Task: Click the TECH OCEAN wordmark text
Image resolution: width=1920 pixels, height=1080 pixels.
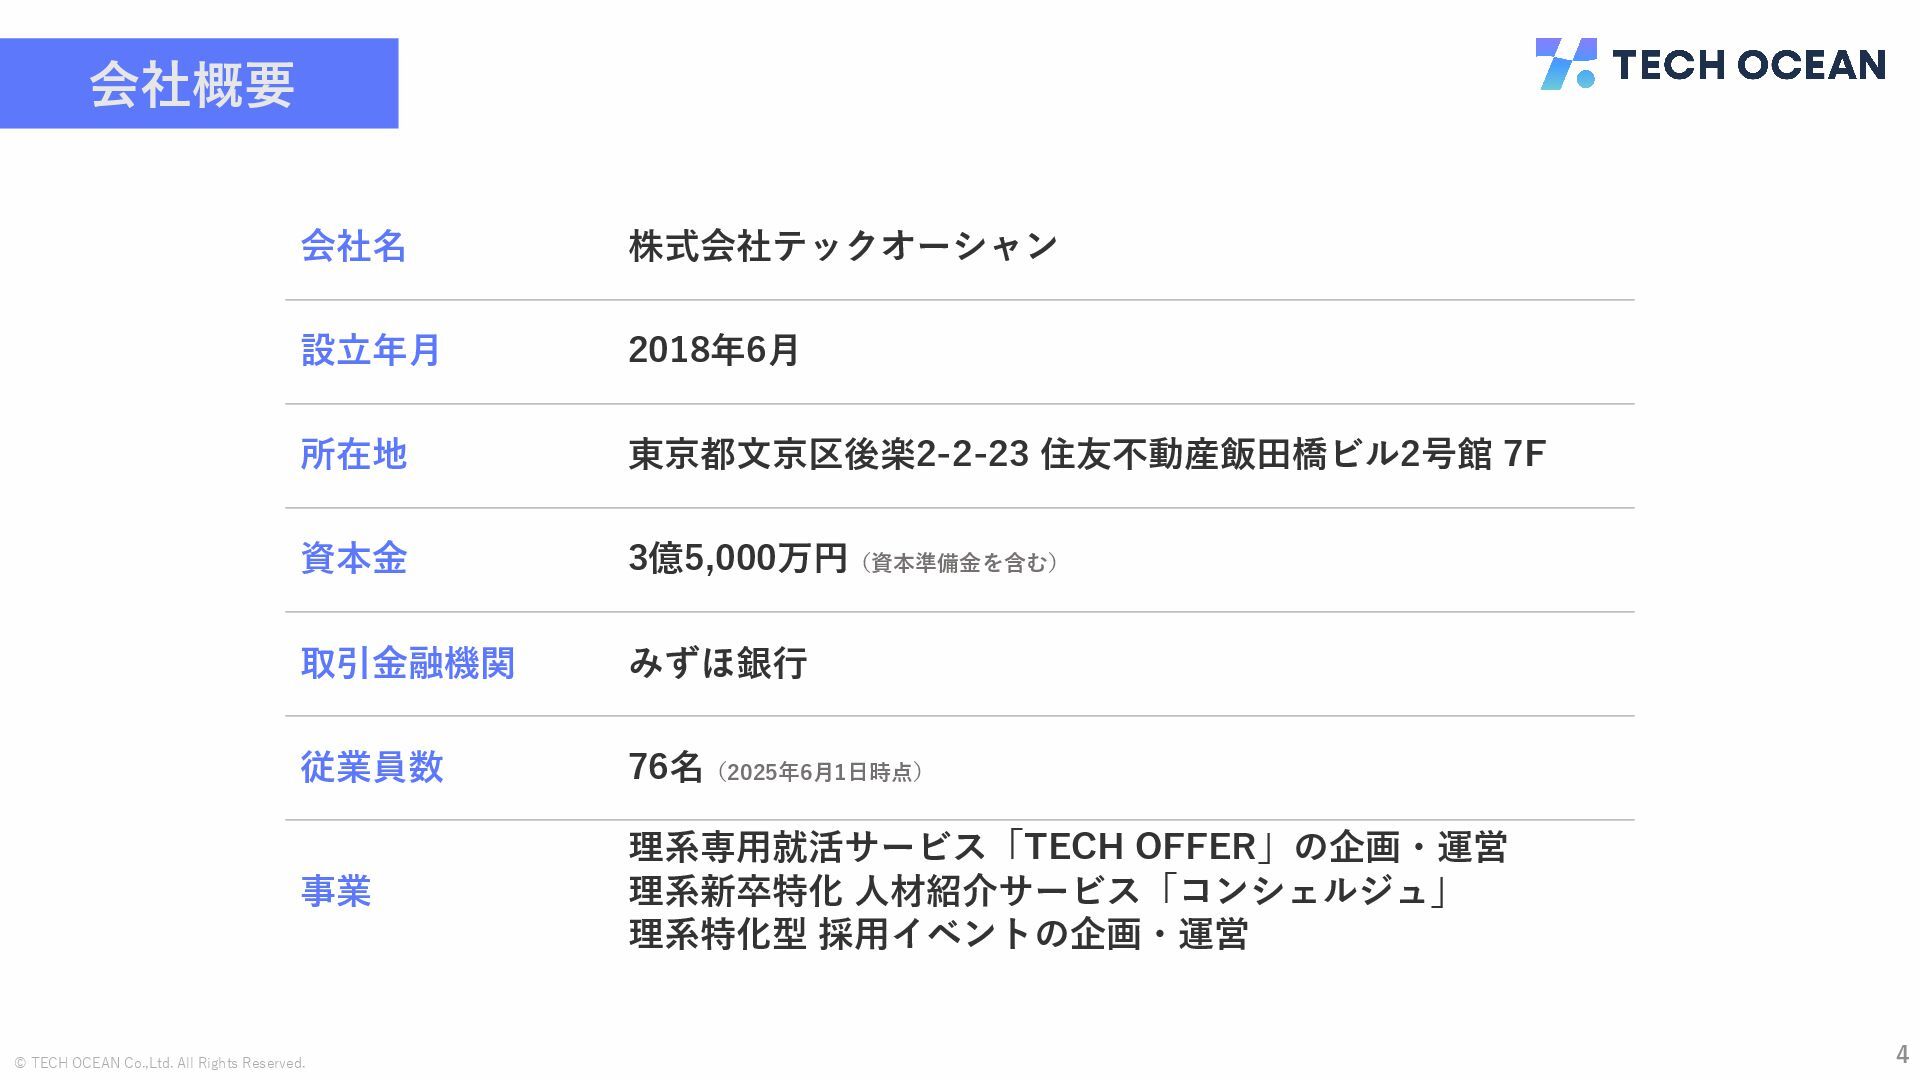Action: pyautogui.click(x=1749, y=65)
